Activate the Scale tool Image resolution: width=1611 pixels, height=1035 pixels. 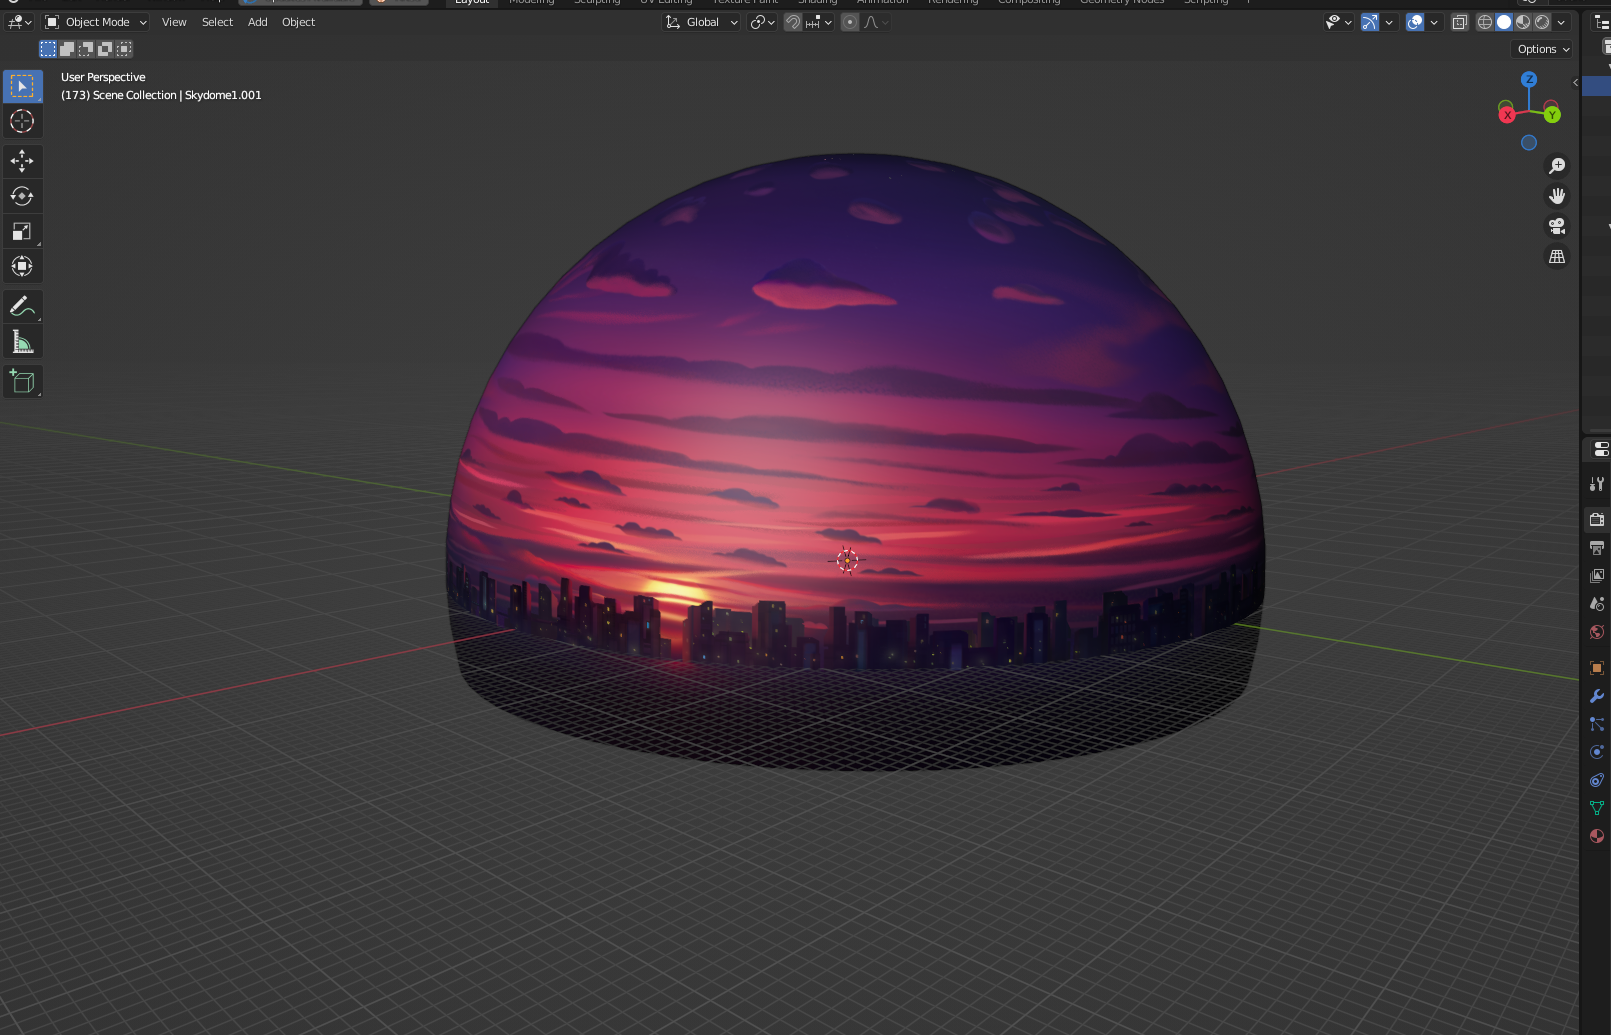22,231
